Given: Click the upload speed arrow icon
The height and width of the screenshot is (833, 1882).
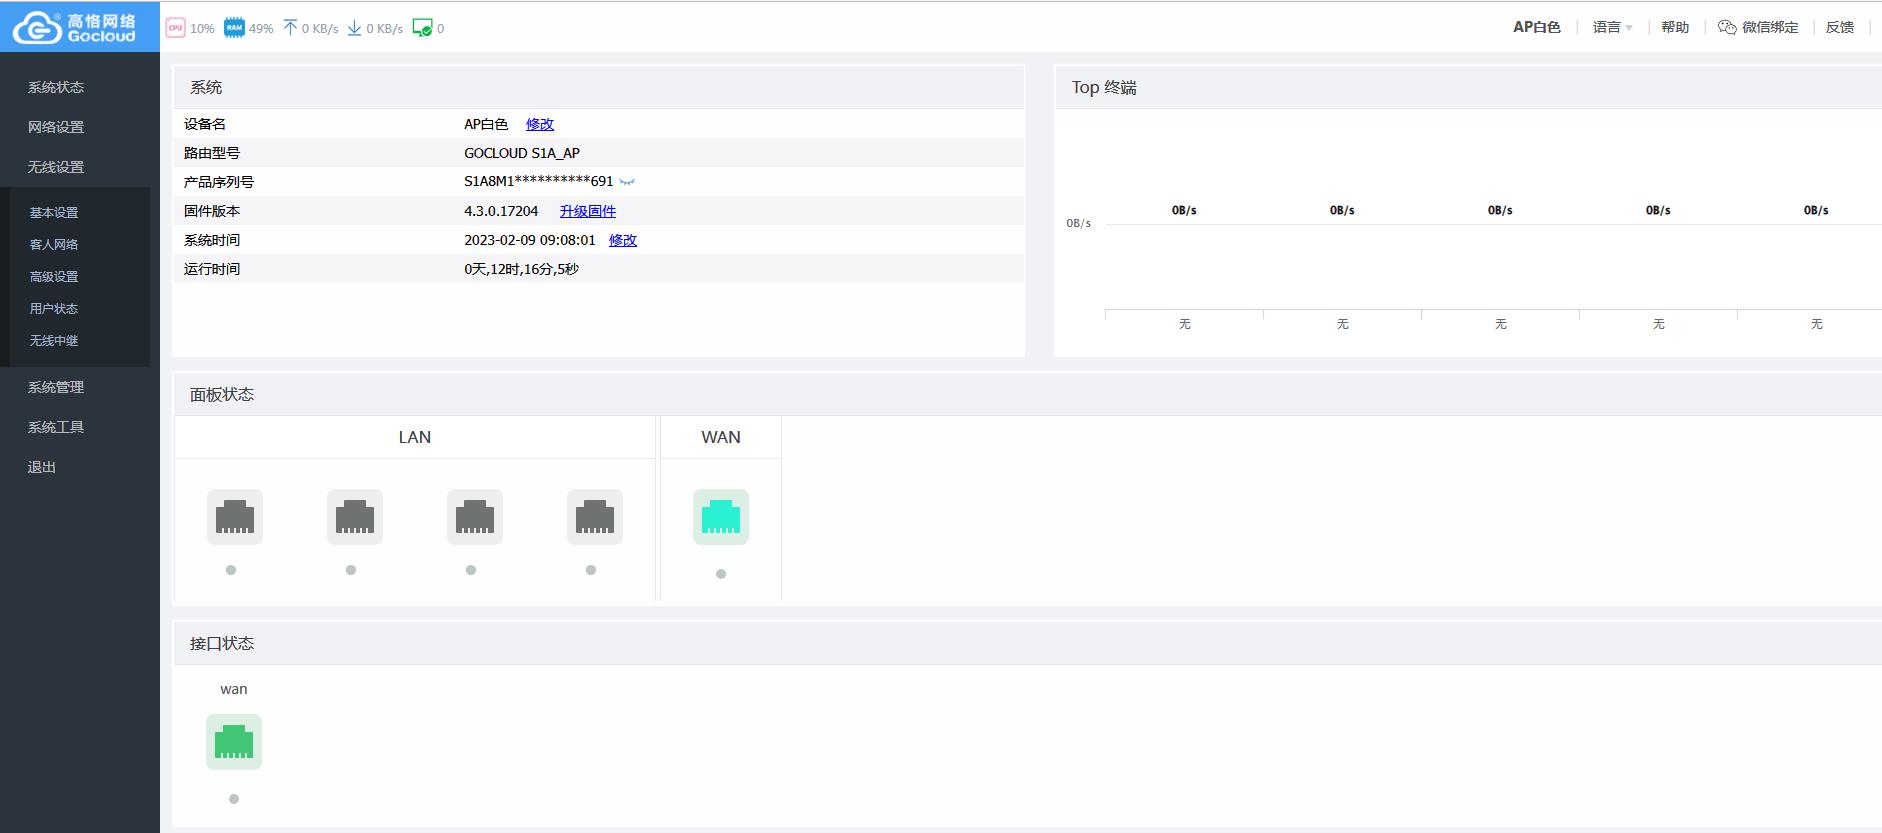Looking at the screenshot, I should tap(290, 28).
